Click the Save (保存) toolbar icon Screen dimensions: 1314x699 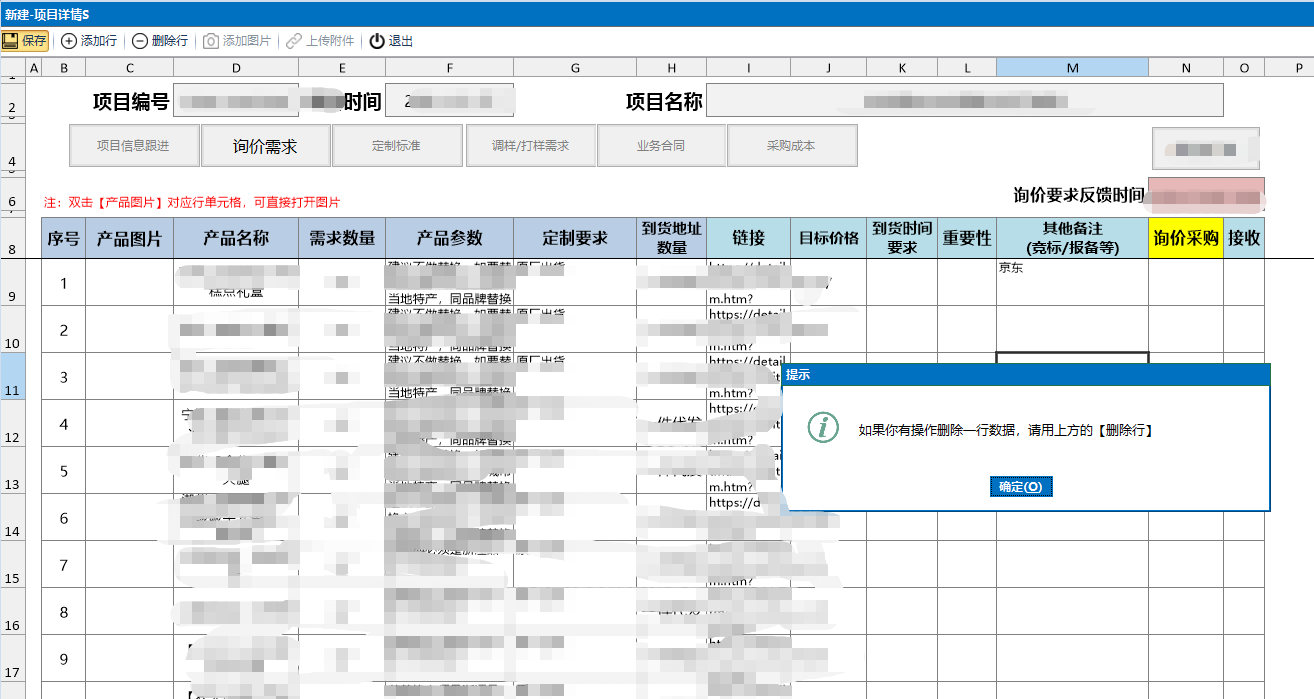pyautogui.click(x=11, y=41)
